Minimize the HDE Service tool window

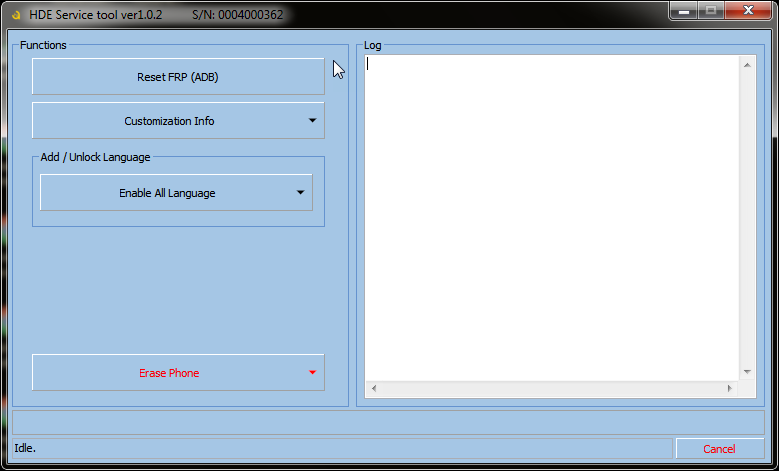683,12
